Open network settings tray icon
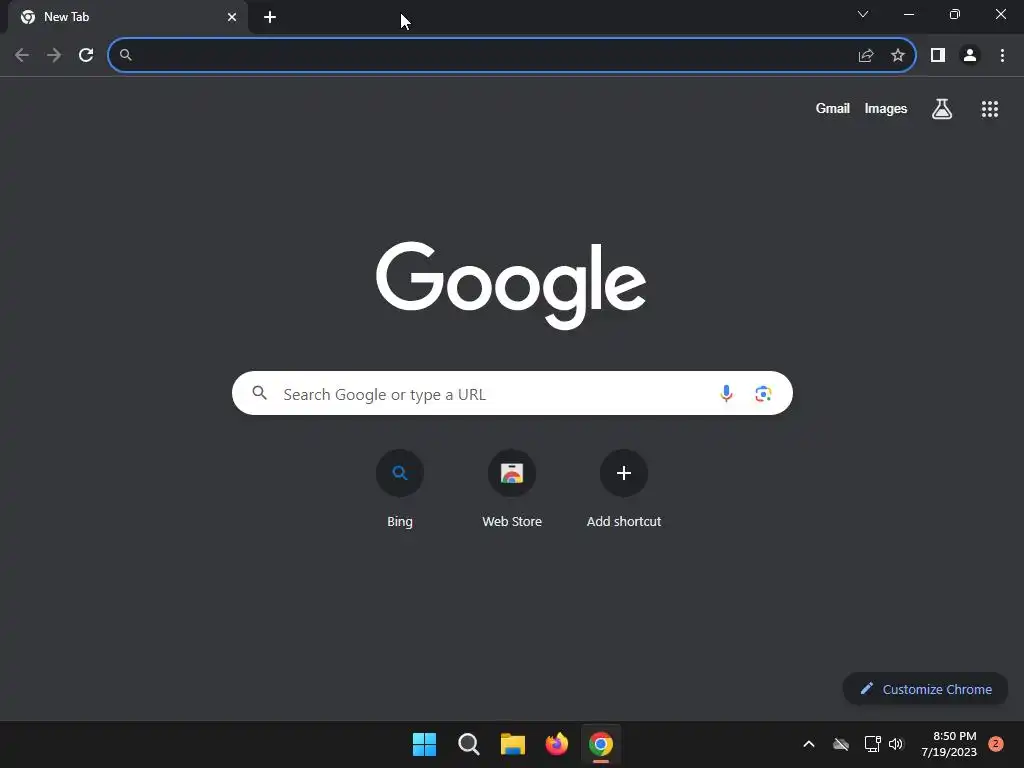Screen dimensions: 1024x768 coord(872,744)
